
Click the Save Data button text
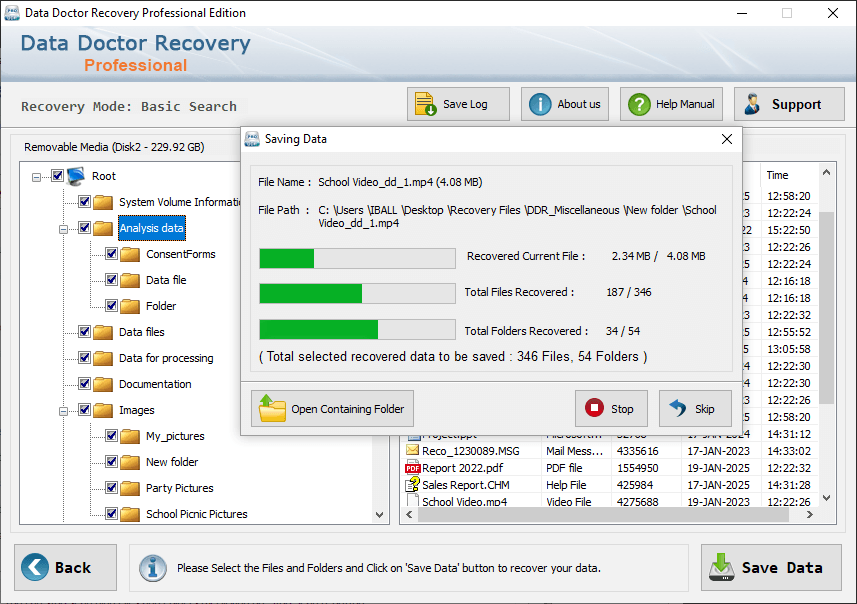click(782, 568)
